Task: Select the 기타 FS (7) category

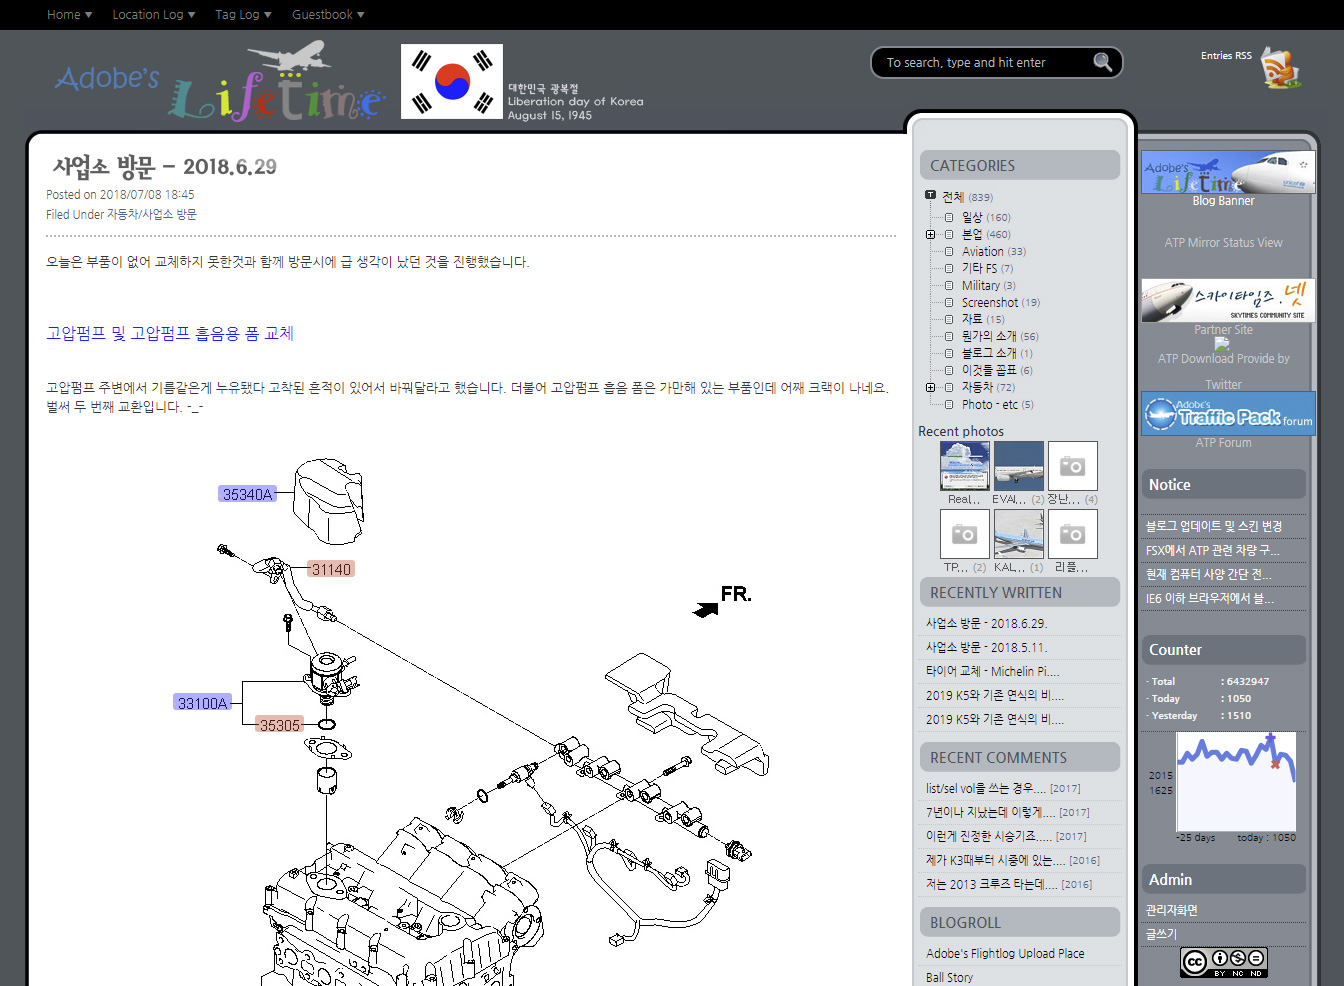Action: pos(987,268)
